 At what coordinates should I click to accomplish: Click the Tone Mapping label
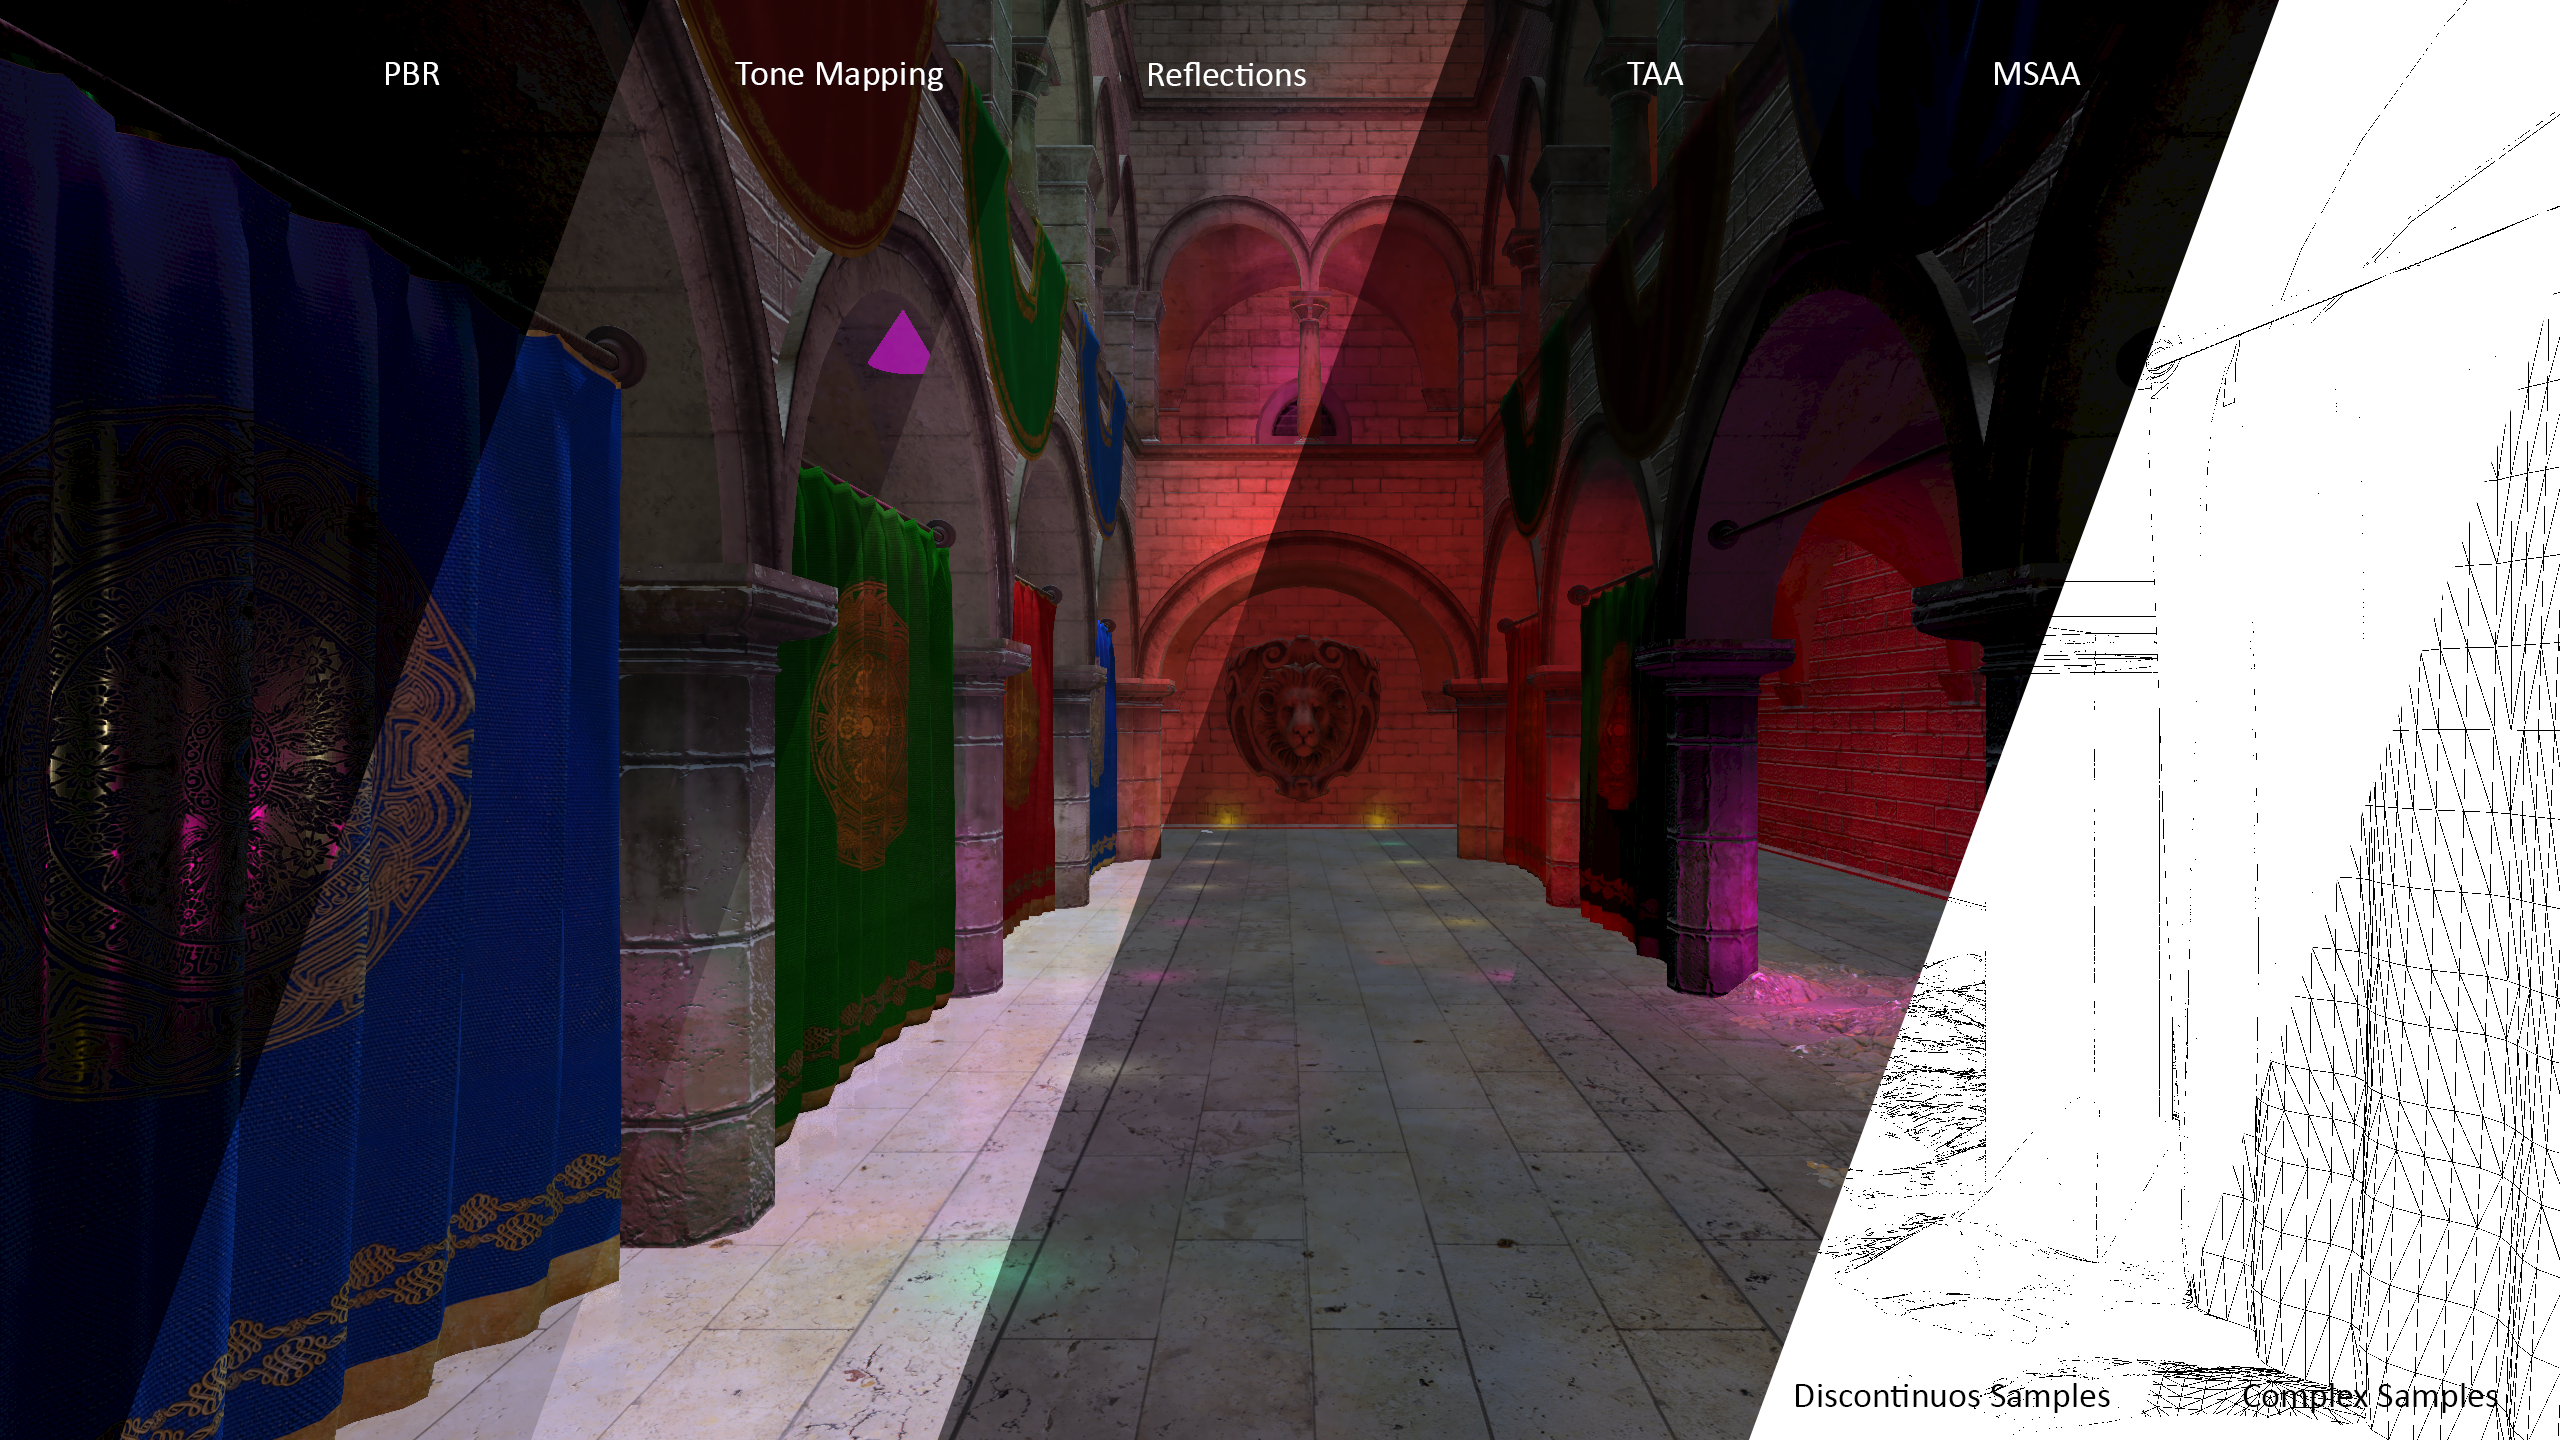tap(839, 76)
